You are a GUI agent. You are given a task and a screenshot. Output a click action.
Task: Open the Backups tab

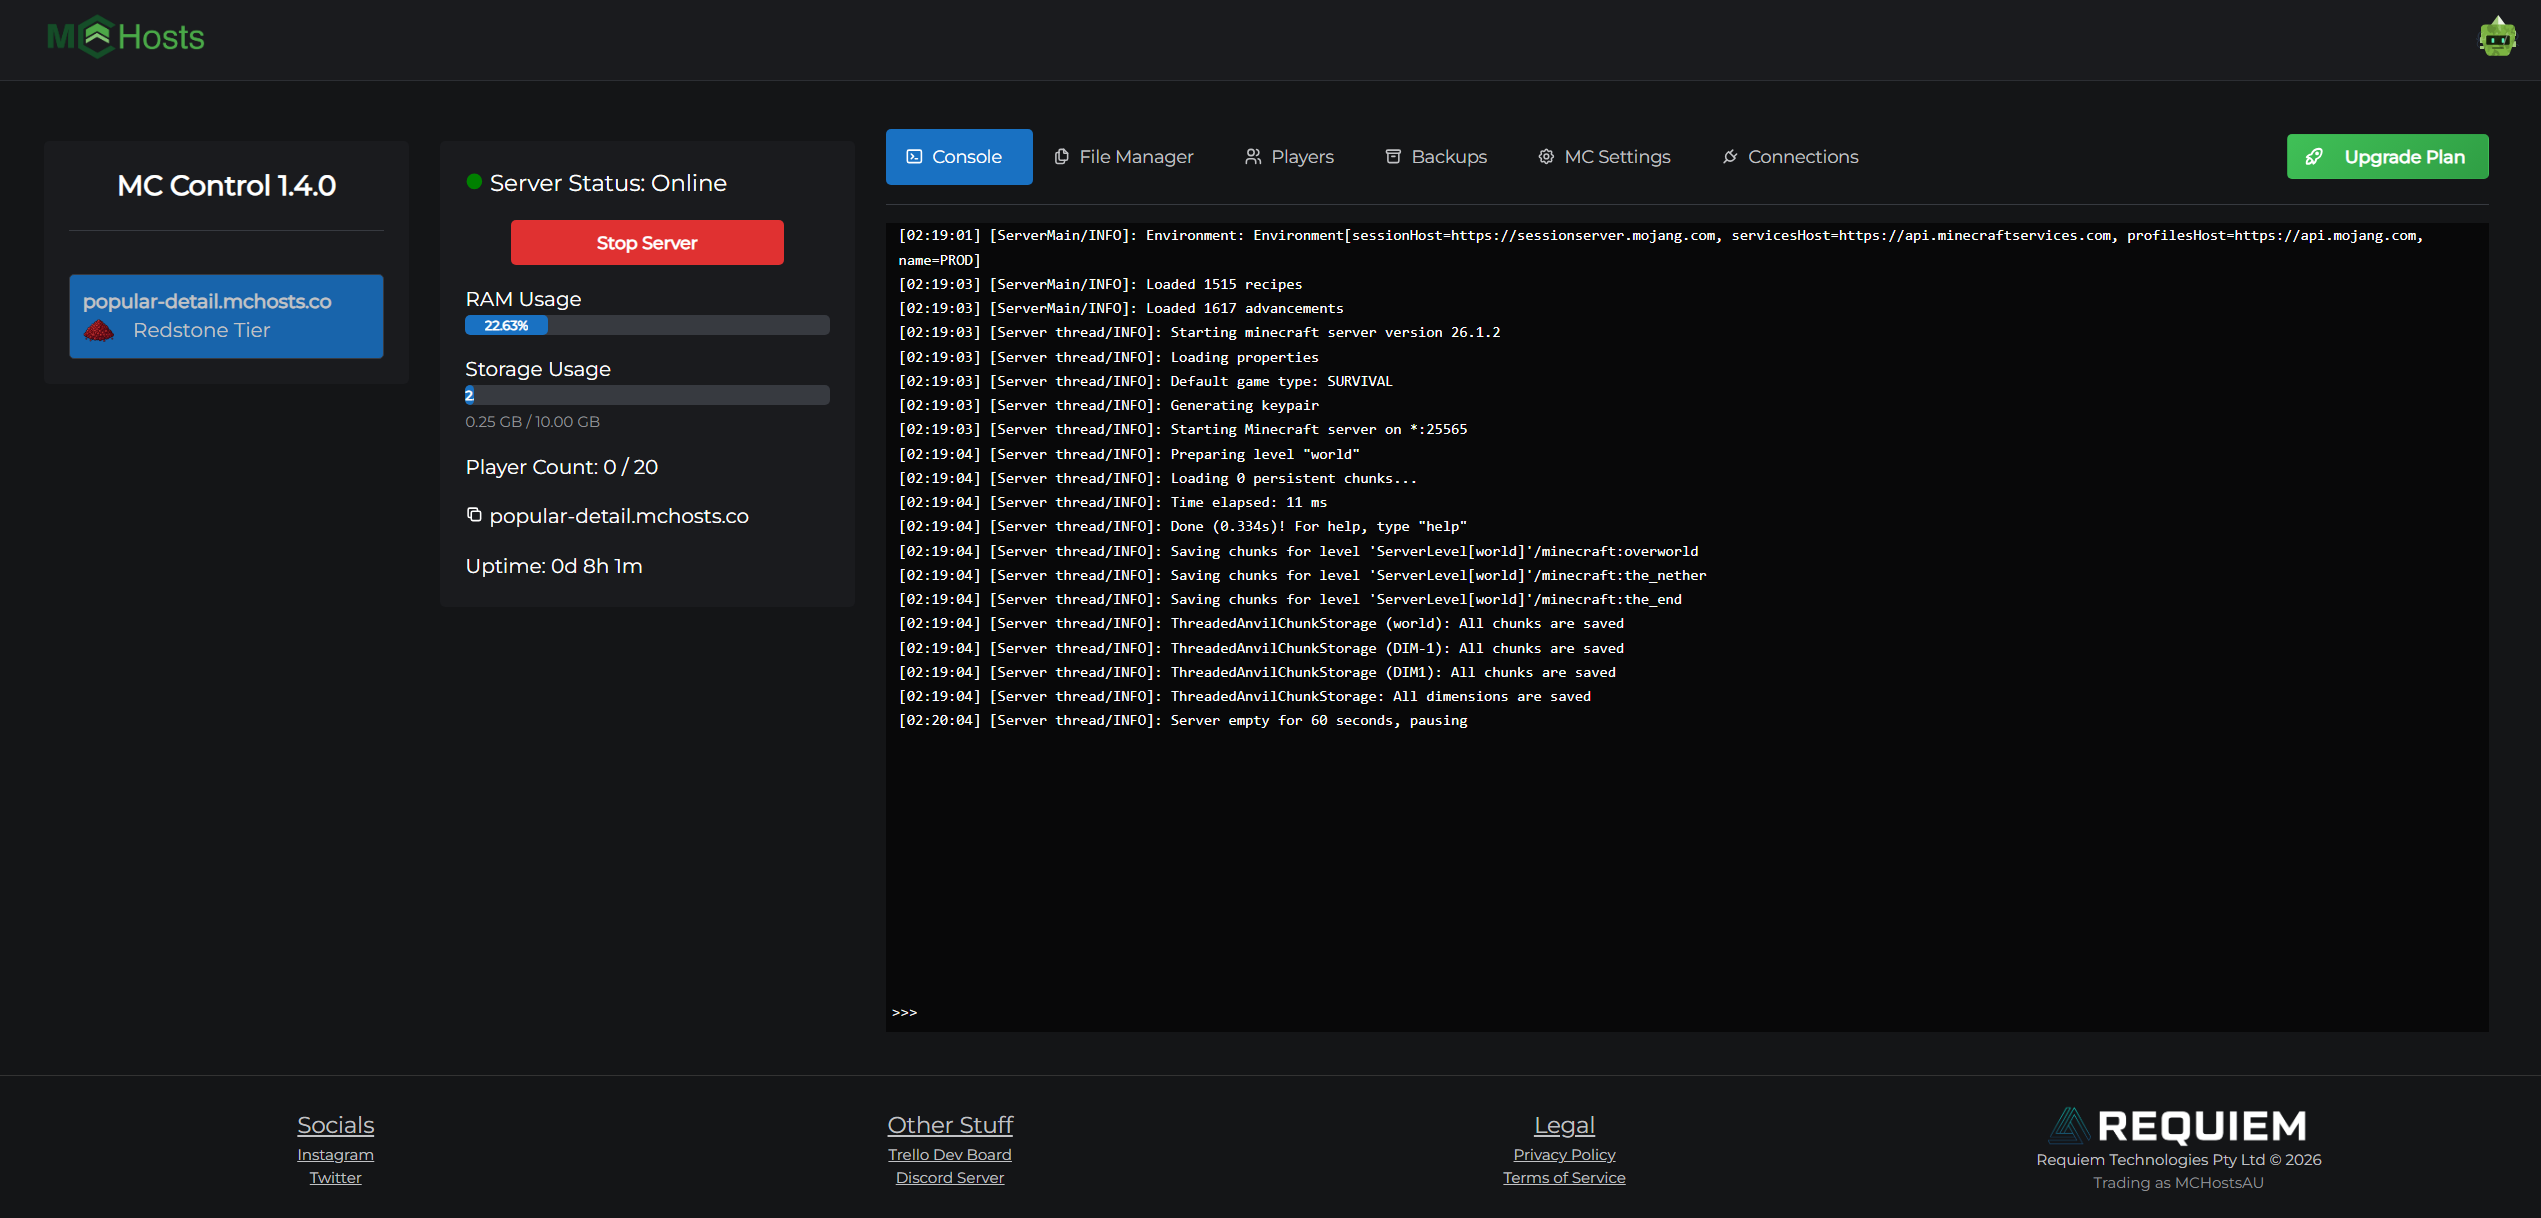[1436, 157]
